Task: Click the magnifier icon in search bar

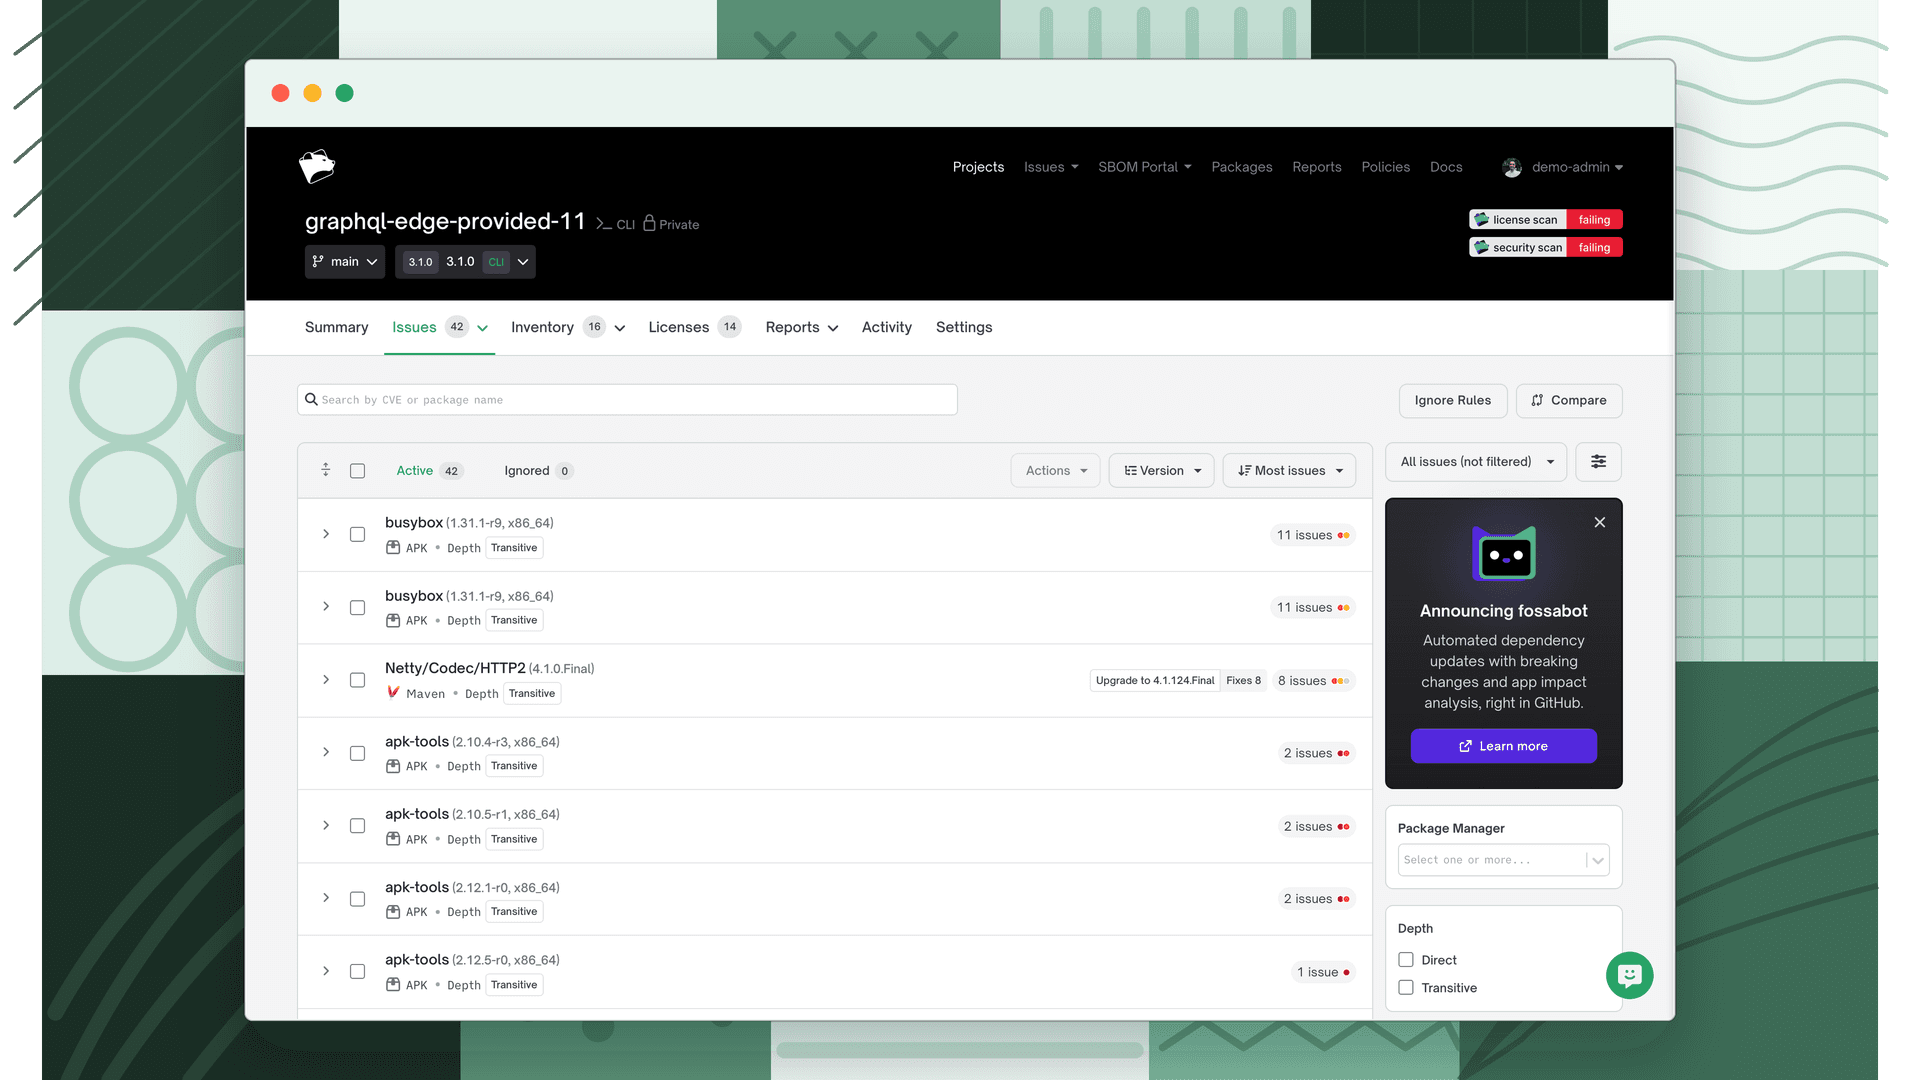Action: tap(311, 399)
